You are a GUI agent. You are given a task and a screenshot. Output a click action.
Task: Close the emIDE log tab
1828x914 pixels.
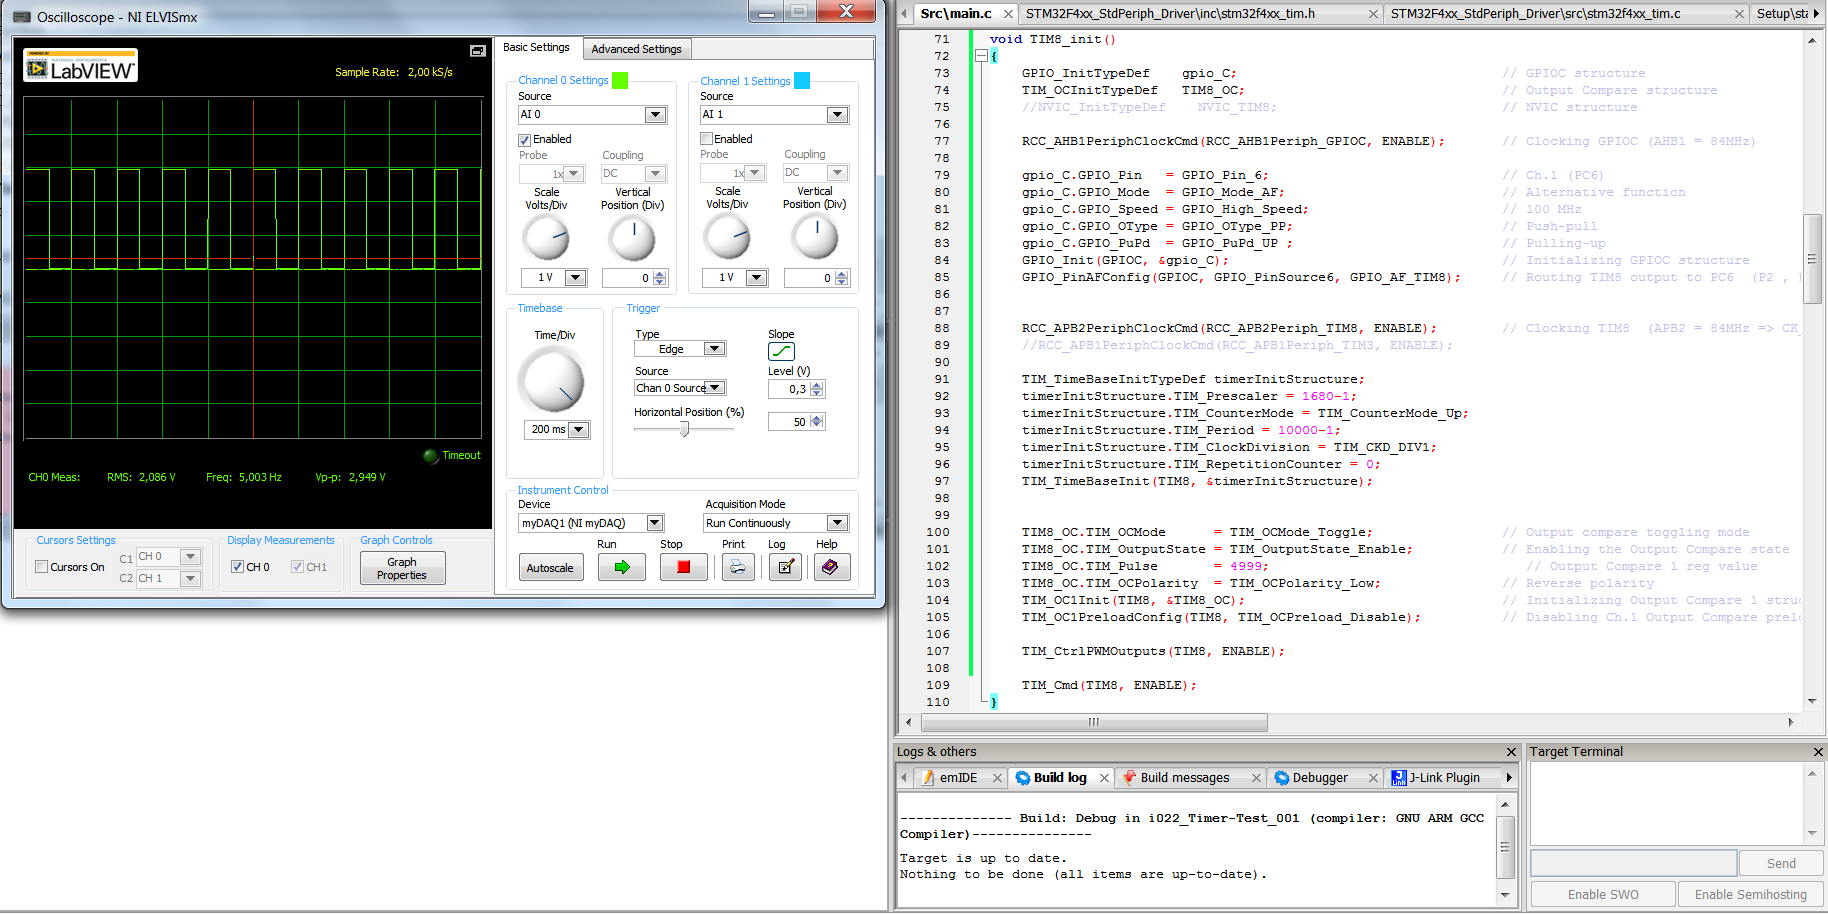pos(997,778)
